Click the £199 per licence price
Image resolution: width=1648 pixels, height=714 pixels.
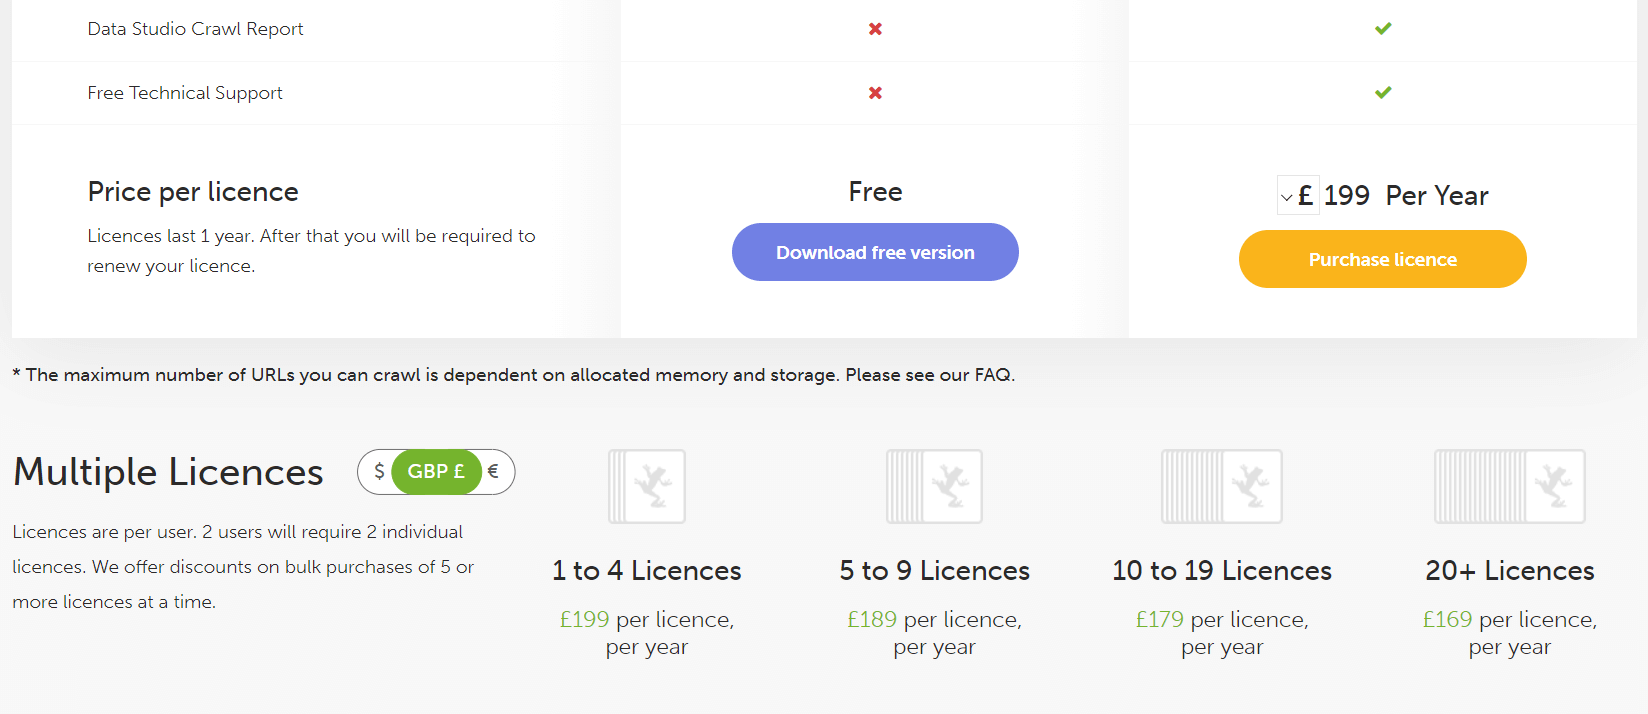point(584,620)
